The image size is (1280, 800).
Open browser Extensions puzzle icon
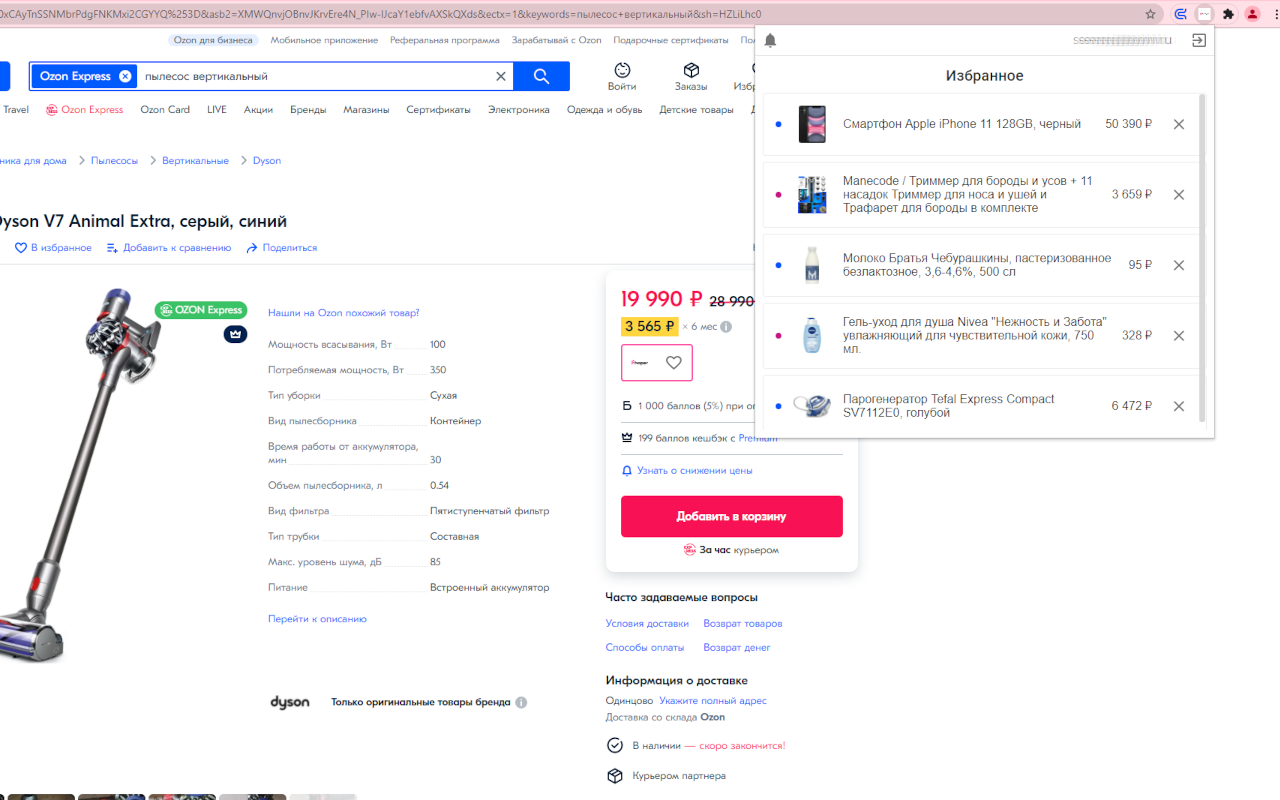pos(1228,14)
